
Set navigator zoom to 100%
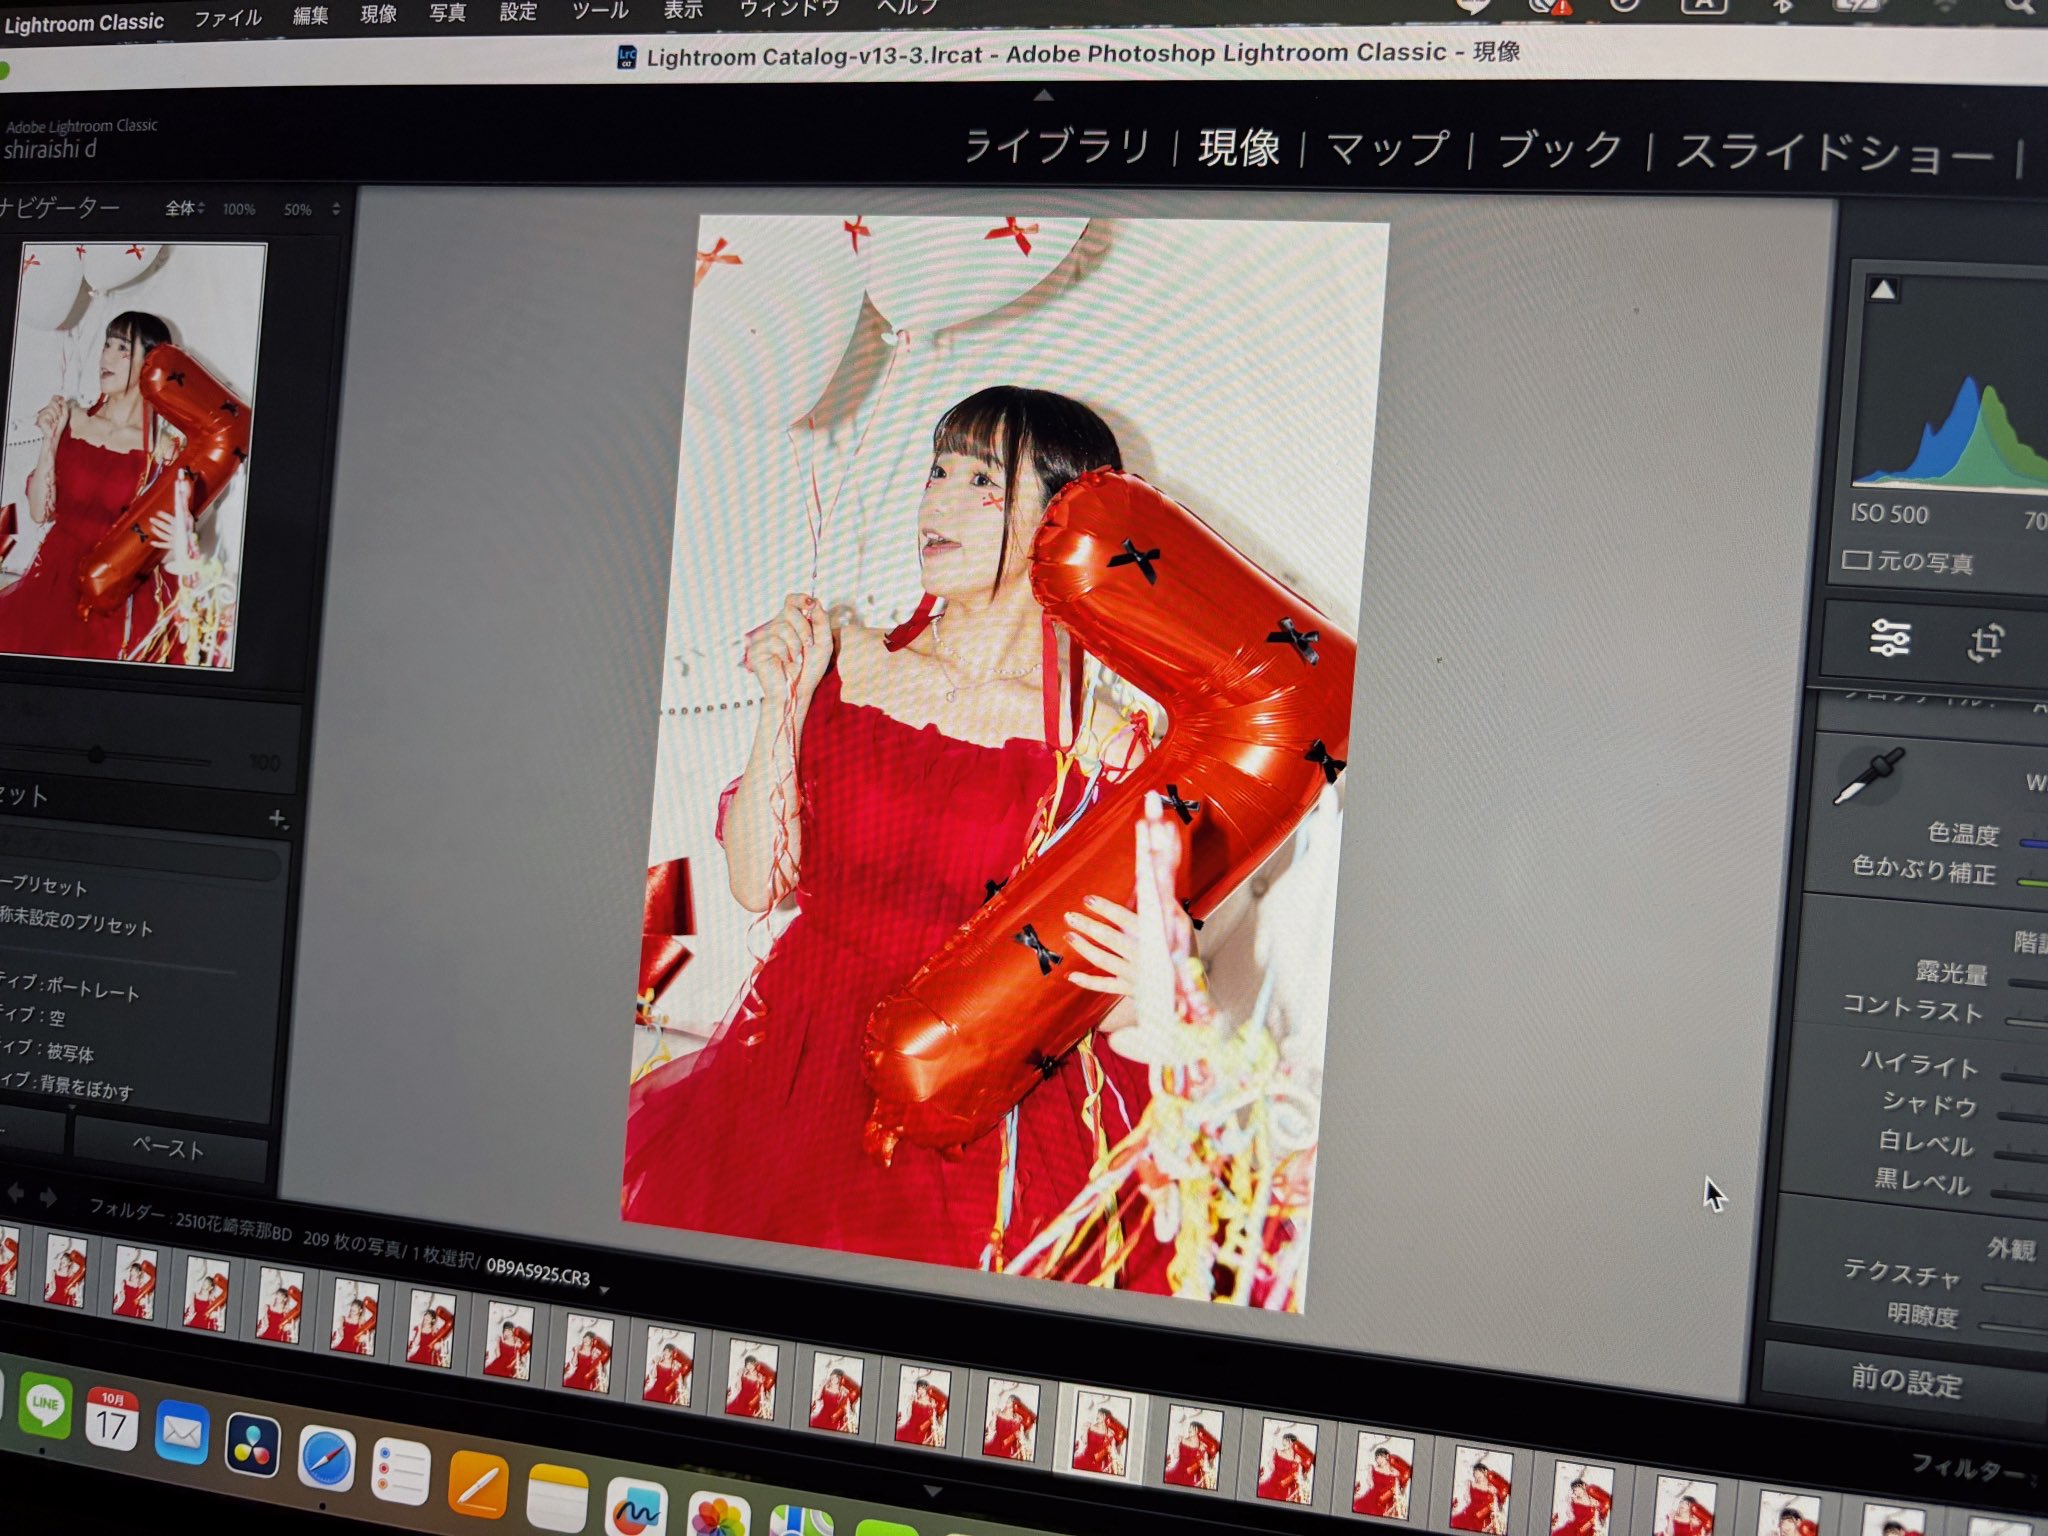pos(239,209)
